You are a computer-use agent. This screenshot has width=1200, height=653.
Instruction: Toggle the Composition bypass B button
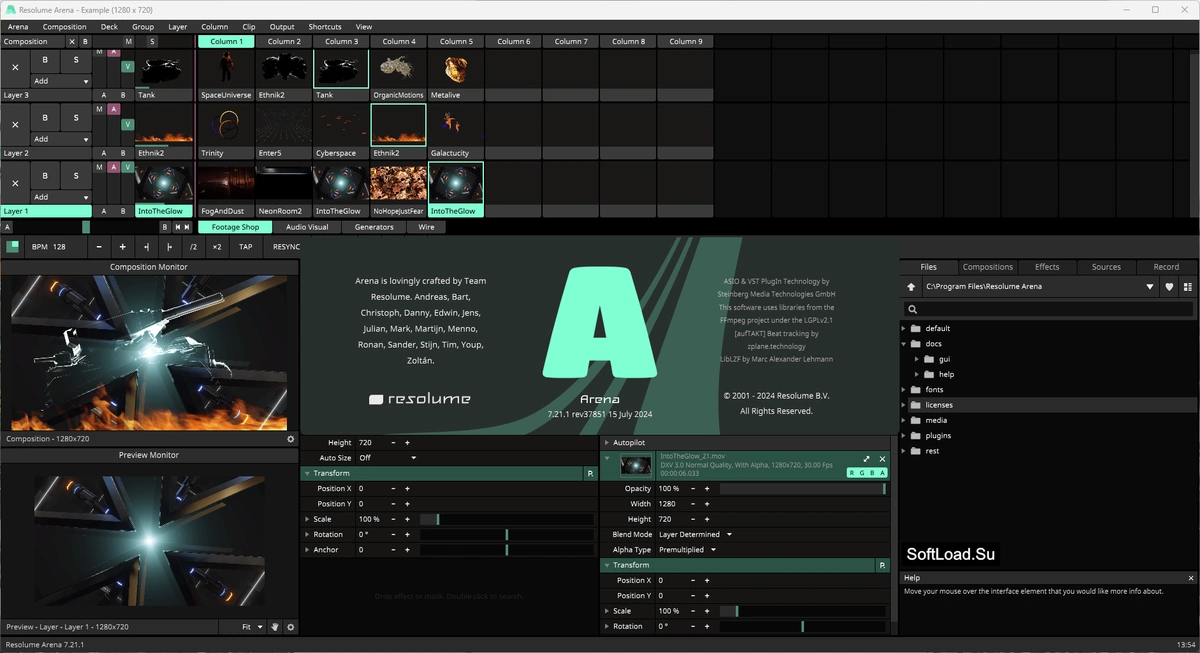pos(85,42)
